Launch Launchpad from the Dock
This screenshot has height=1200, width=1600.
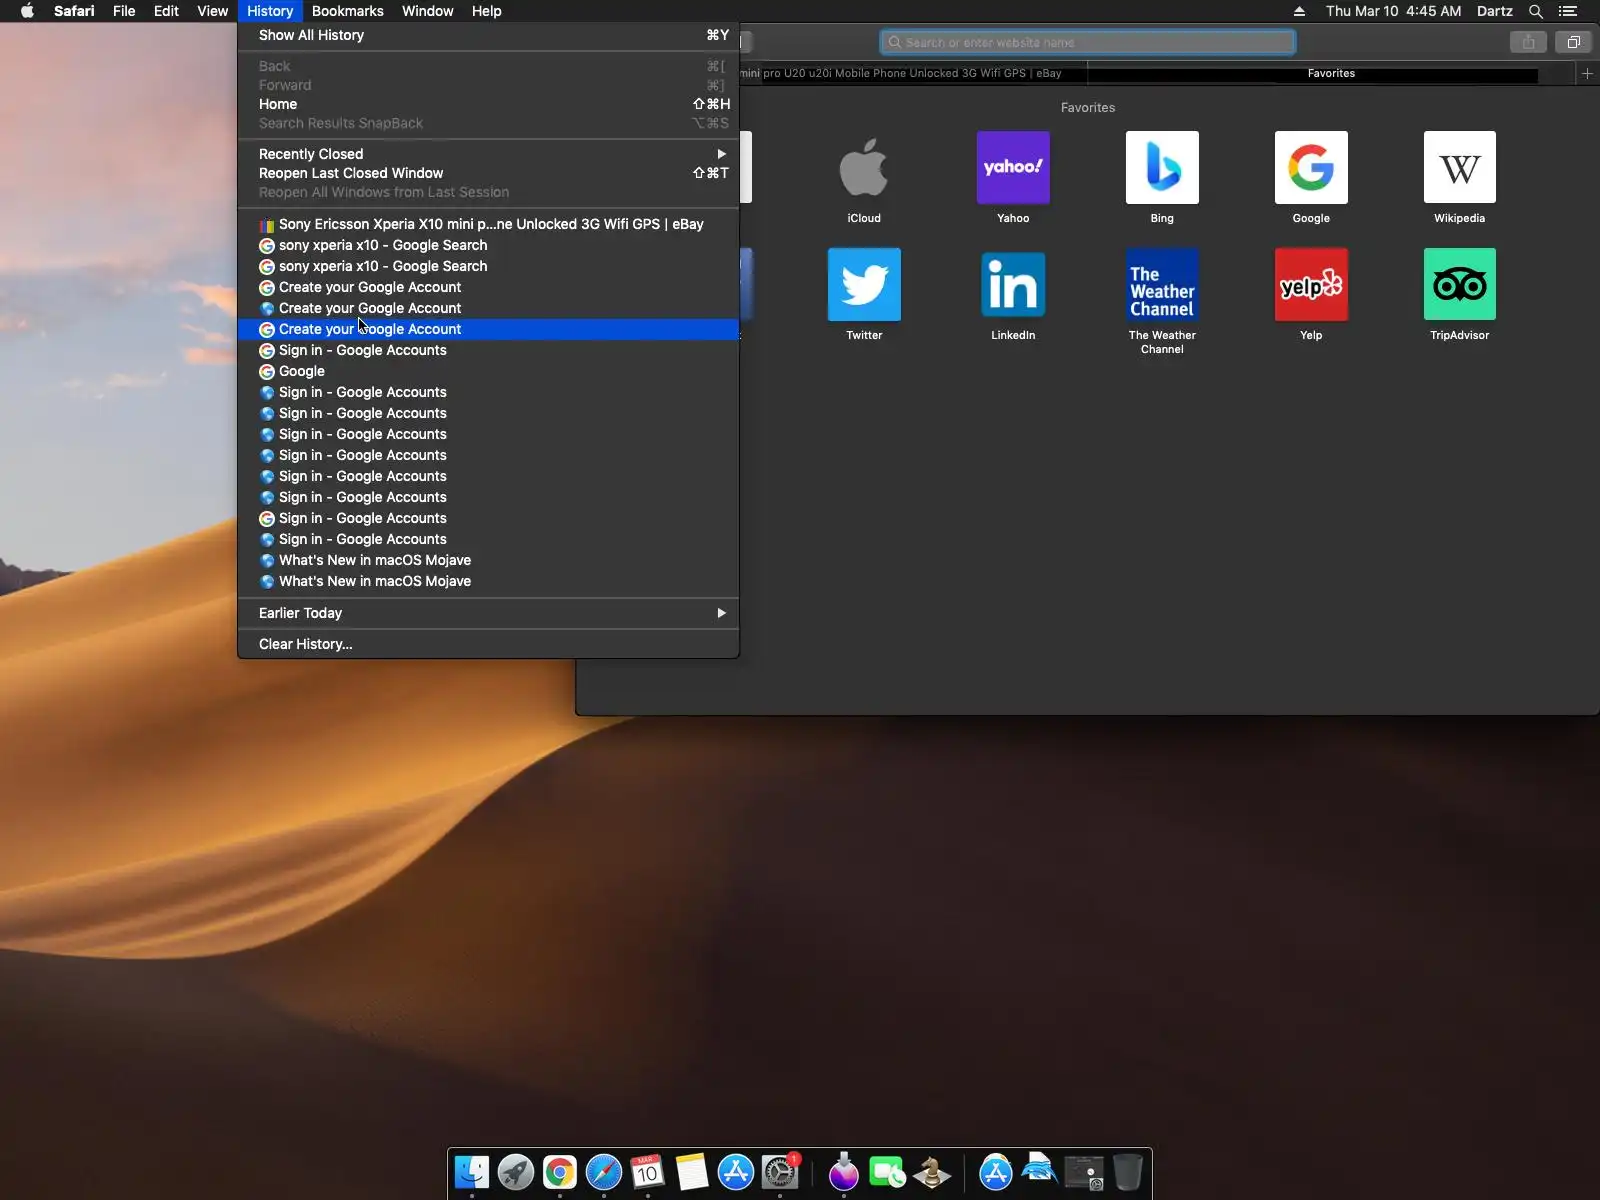516,1172
